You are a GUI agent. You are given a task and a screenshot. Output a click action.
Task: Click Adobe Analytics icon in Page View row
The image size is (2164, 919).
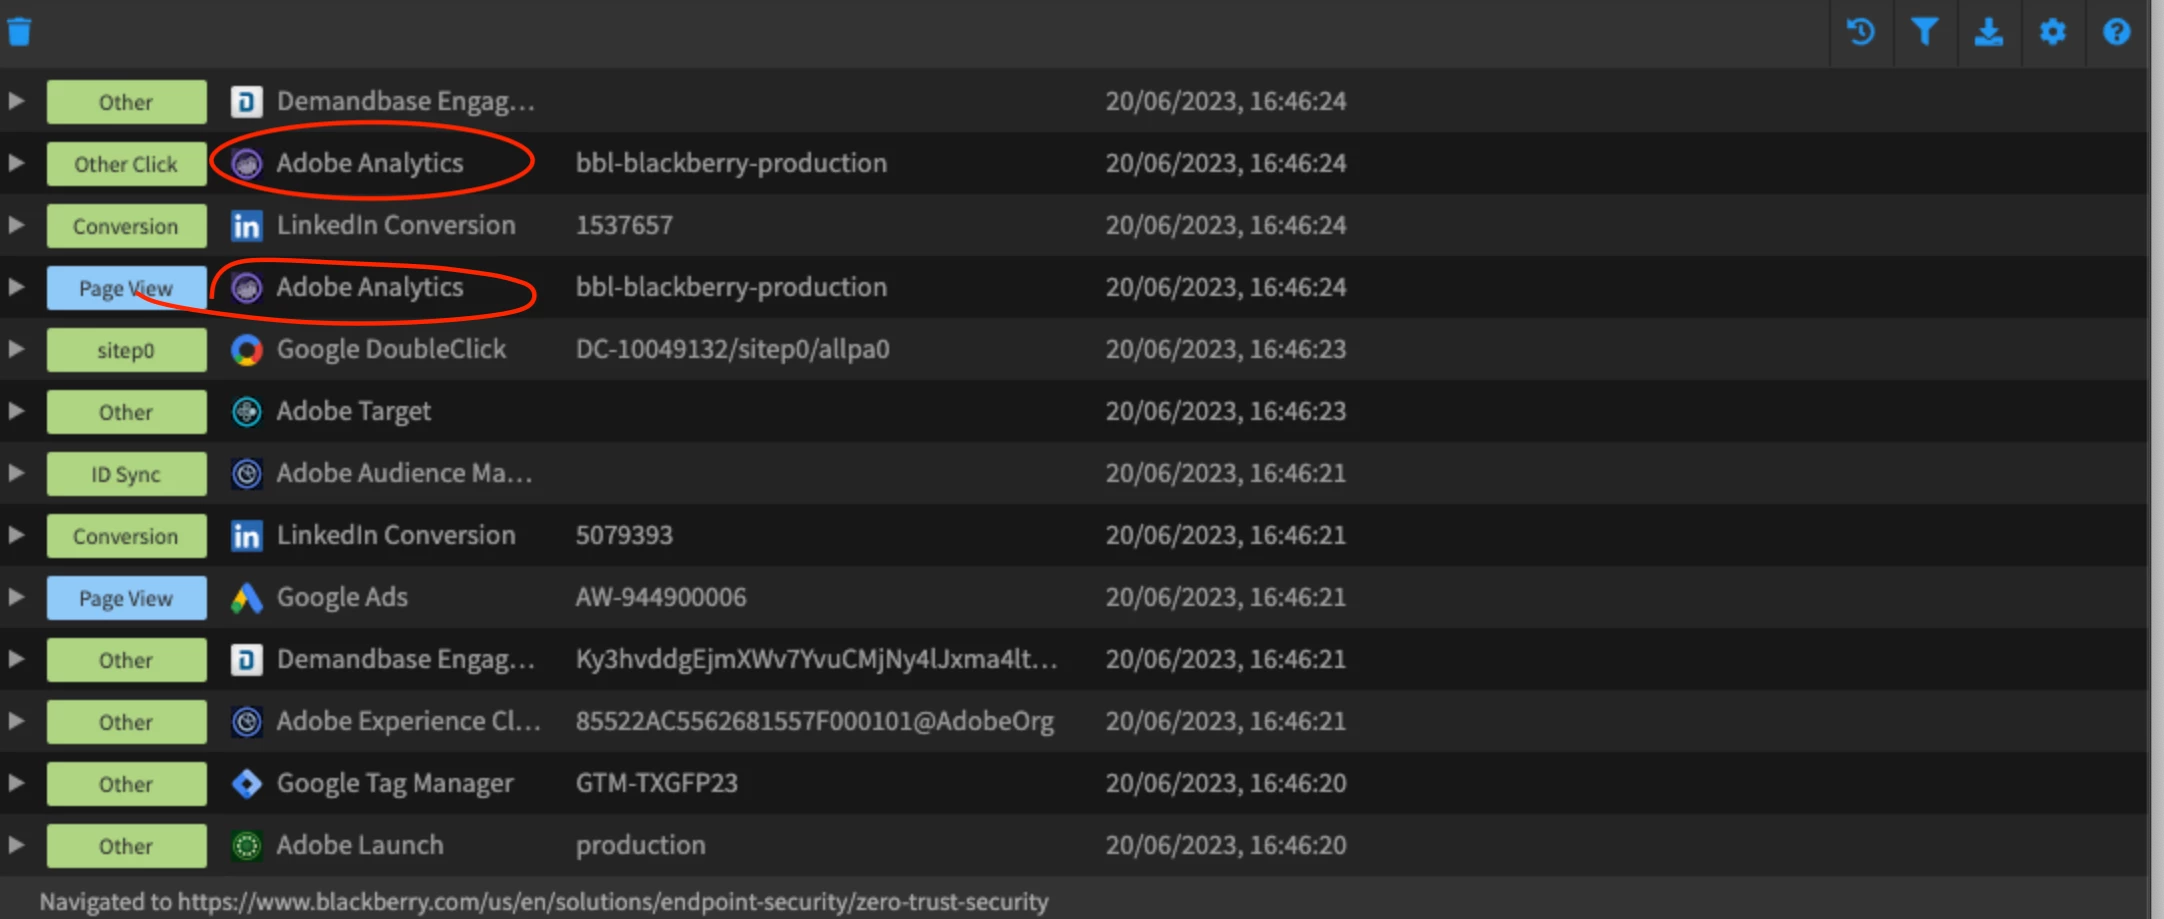click(x=246, y=287)
